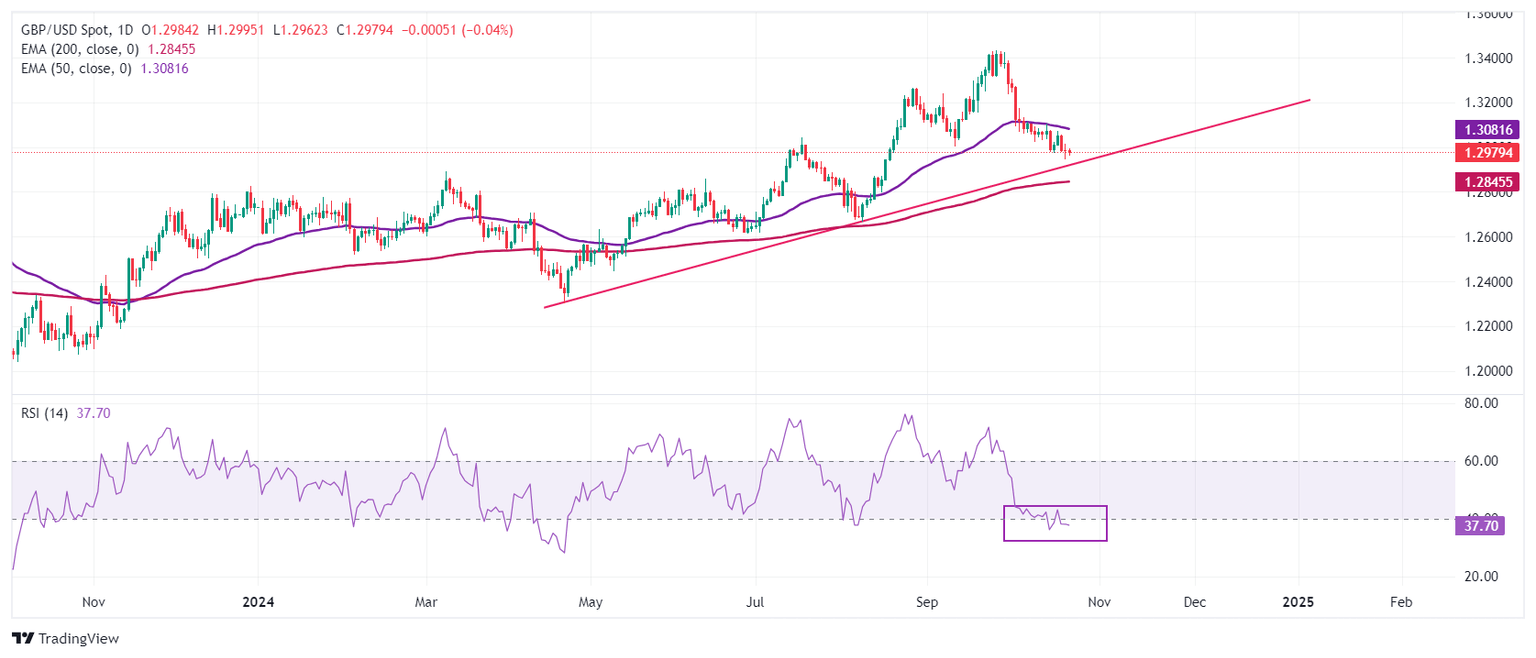Click the 2024 label on time axis
The height and width of the screenshot is (658, 1536).
click(257, 603)
